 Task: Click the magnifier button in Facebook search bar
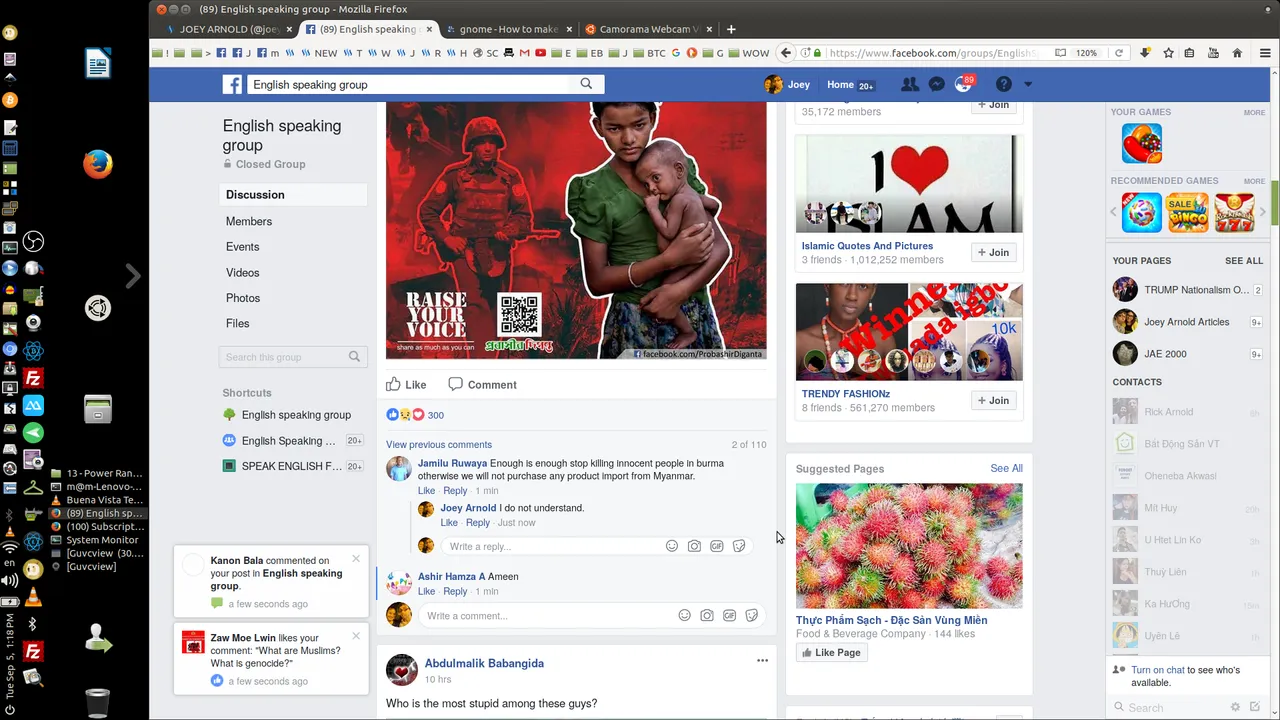[x=586, y=84]
